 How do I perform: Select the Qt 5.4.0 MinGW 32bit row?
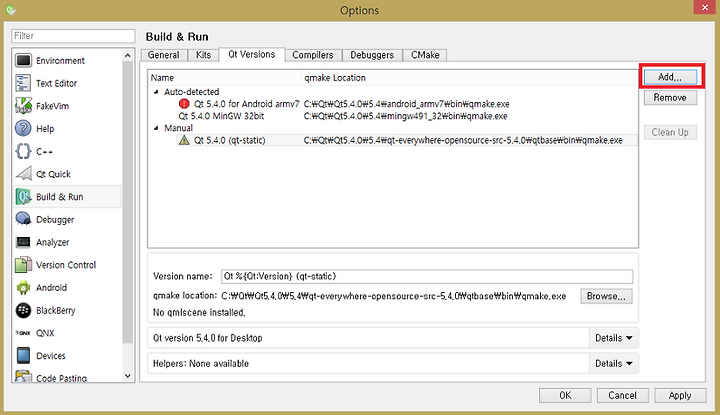coord(393,116)
